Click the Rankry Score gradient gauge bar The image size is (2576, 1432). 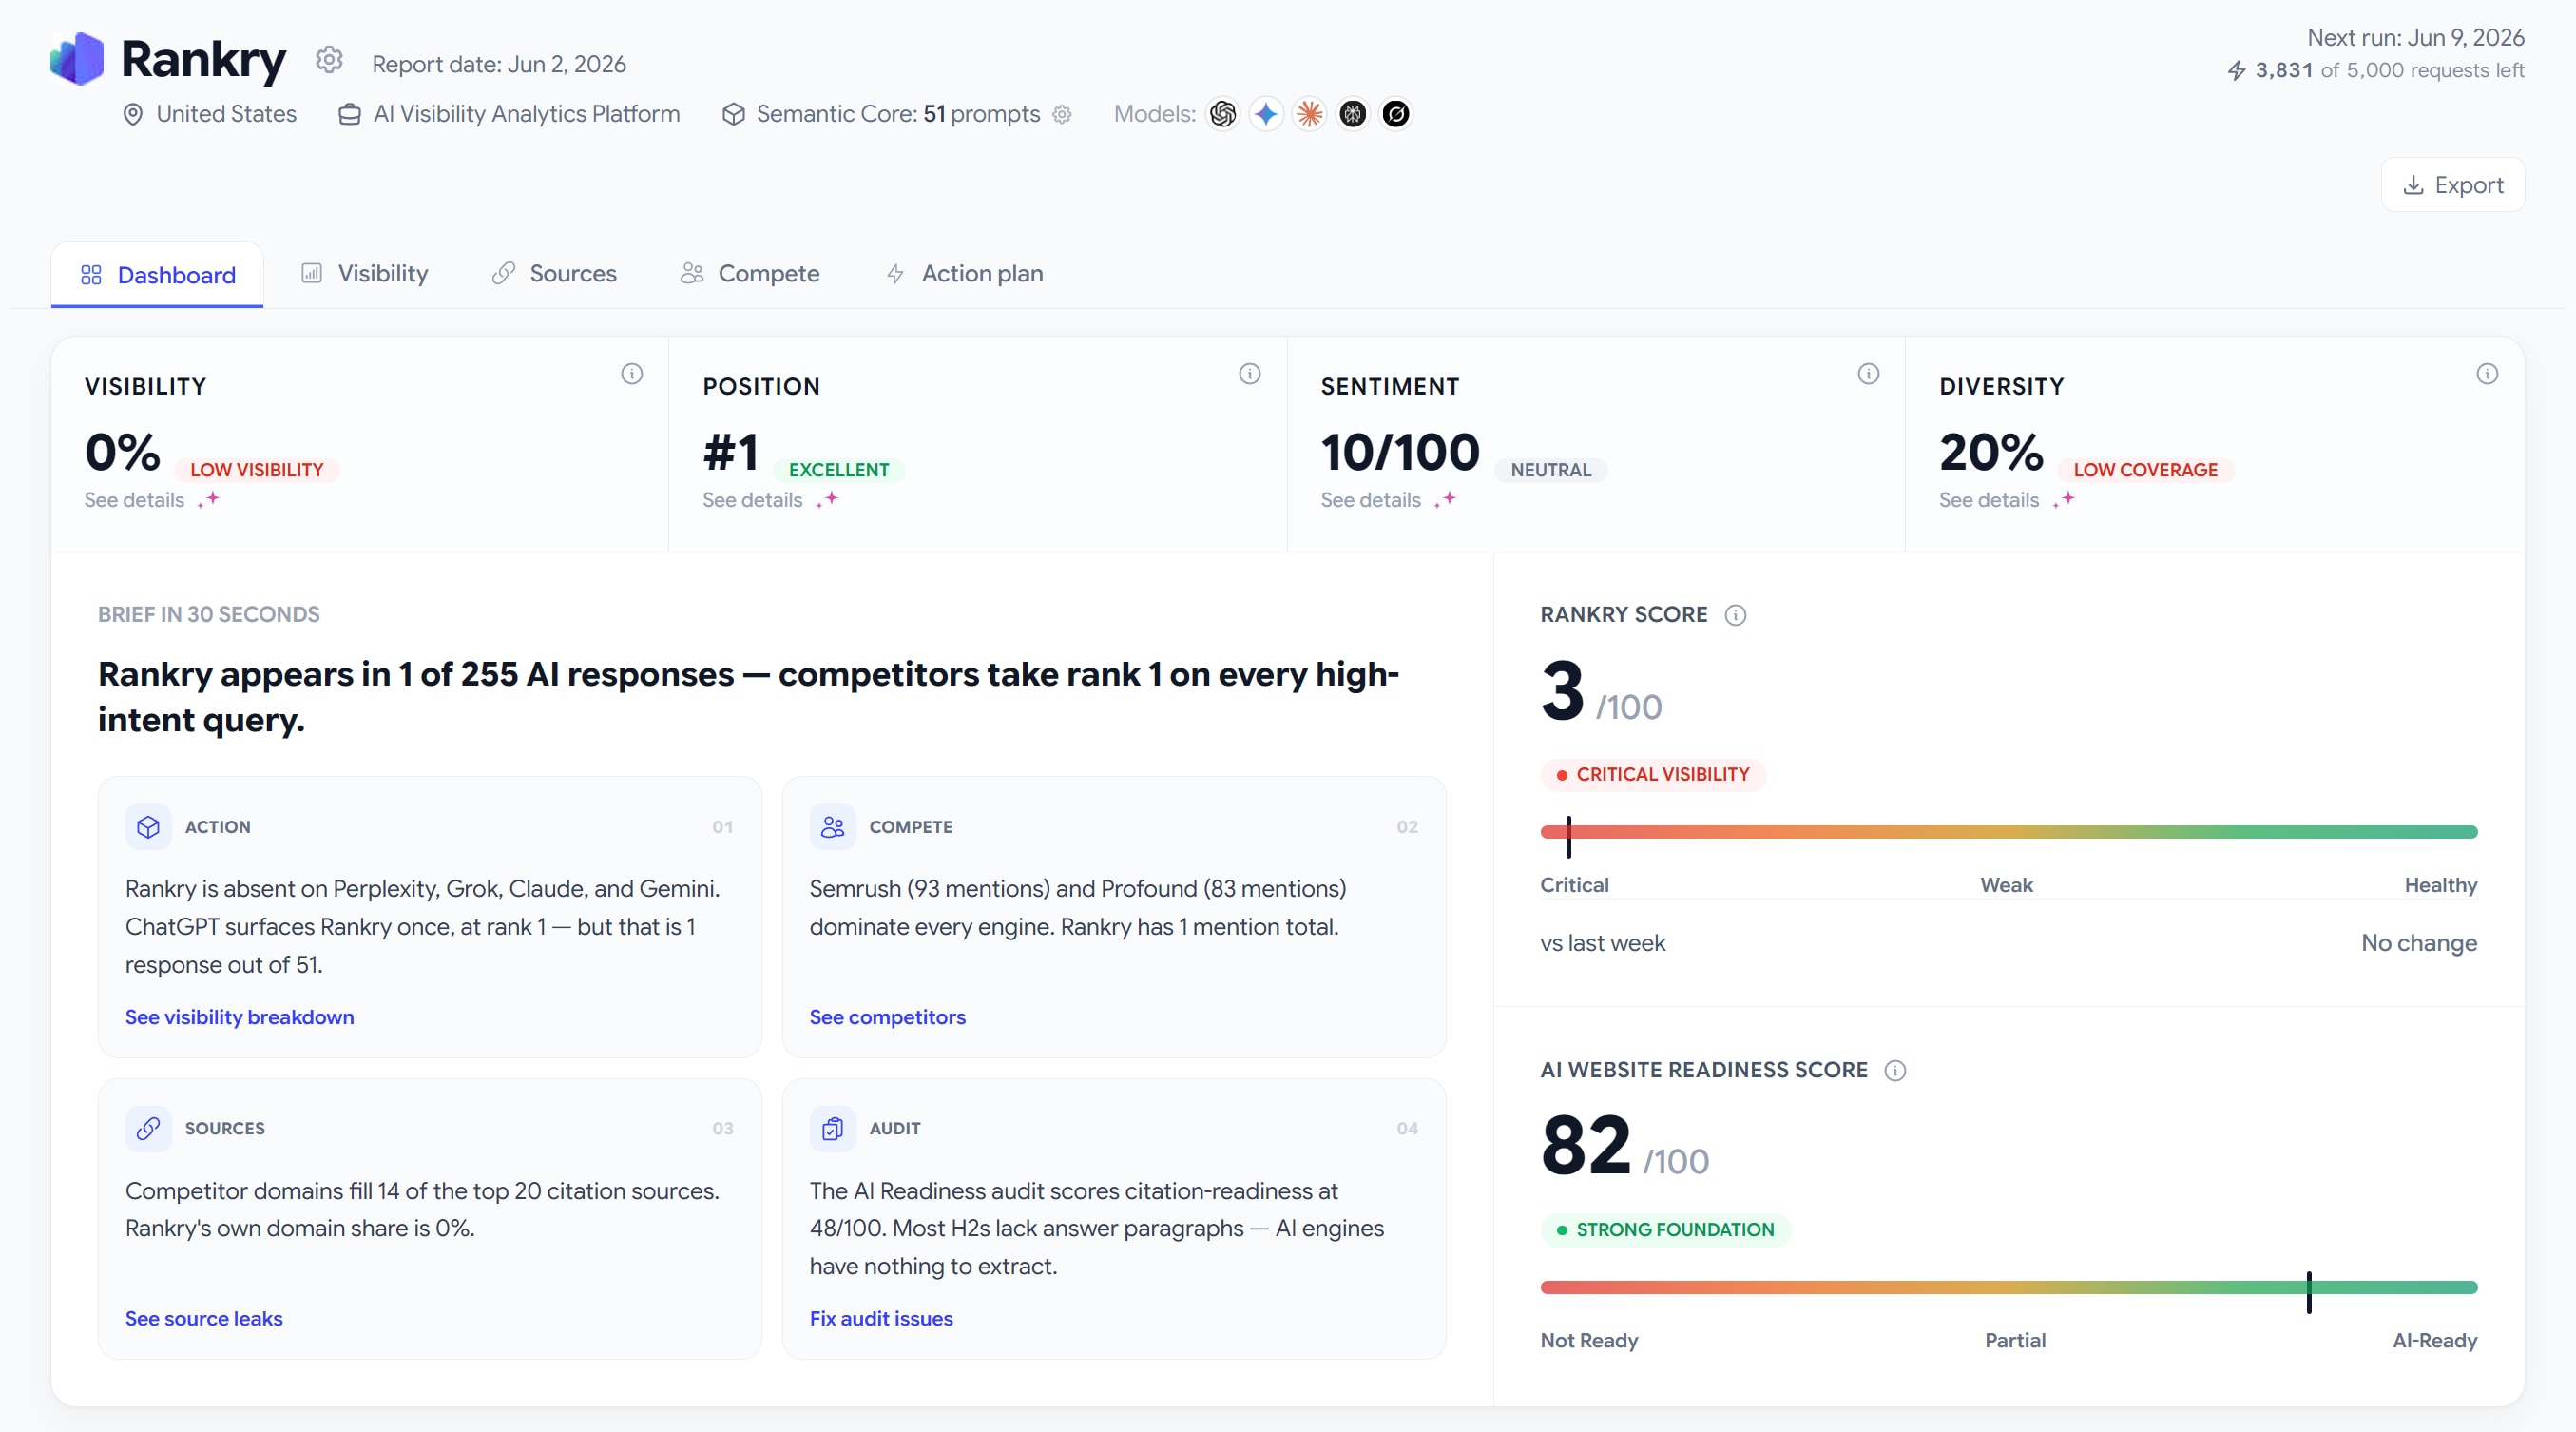pos(2008,832)
